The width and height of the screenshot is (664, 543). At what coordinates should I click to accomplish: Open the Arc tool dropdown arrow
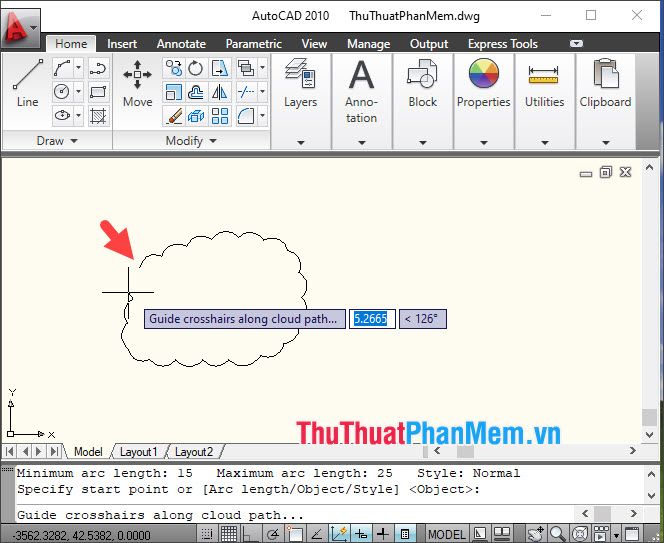(78, 68)
